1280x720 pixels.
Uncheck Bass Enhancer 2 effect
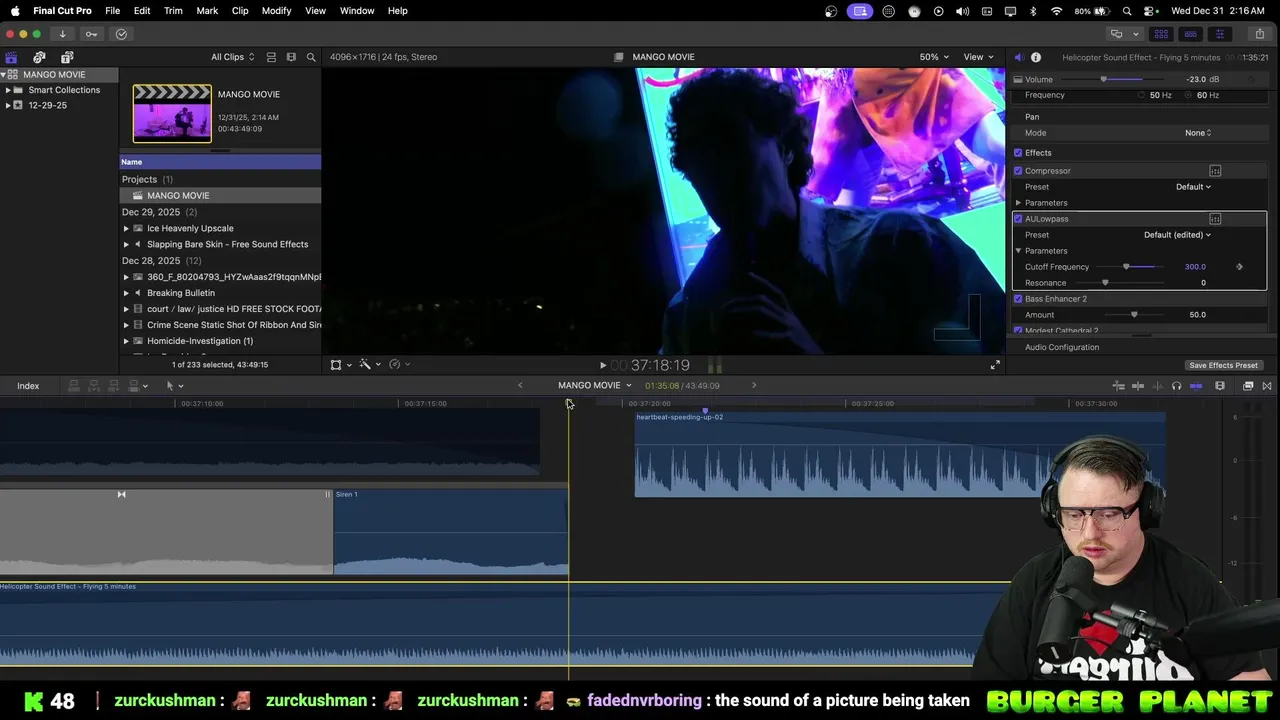[1018, 299]
